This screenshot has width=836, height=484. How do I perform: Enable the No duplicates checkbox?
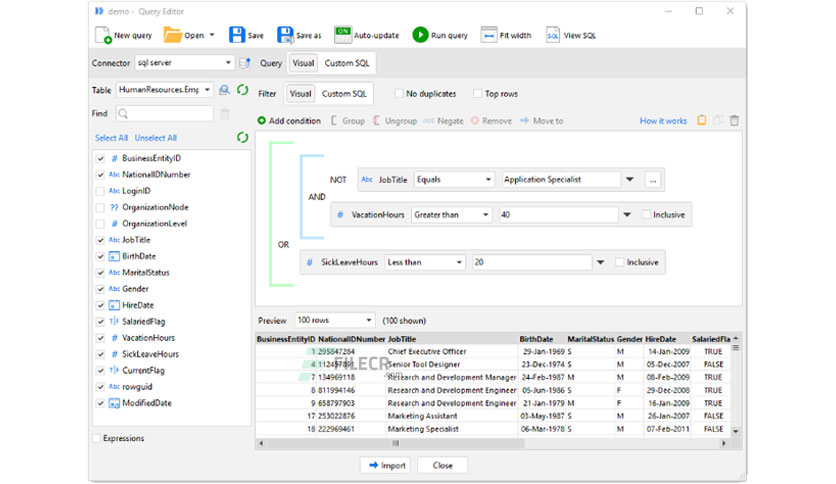click(x=399, y=93)
